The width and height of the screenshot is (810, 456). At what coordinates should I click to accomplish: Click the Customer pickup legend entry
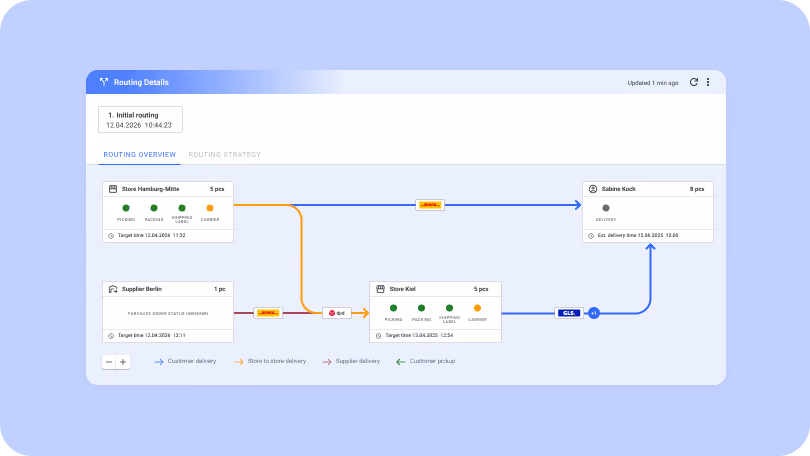[426, 361]
